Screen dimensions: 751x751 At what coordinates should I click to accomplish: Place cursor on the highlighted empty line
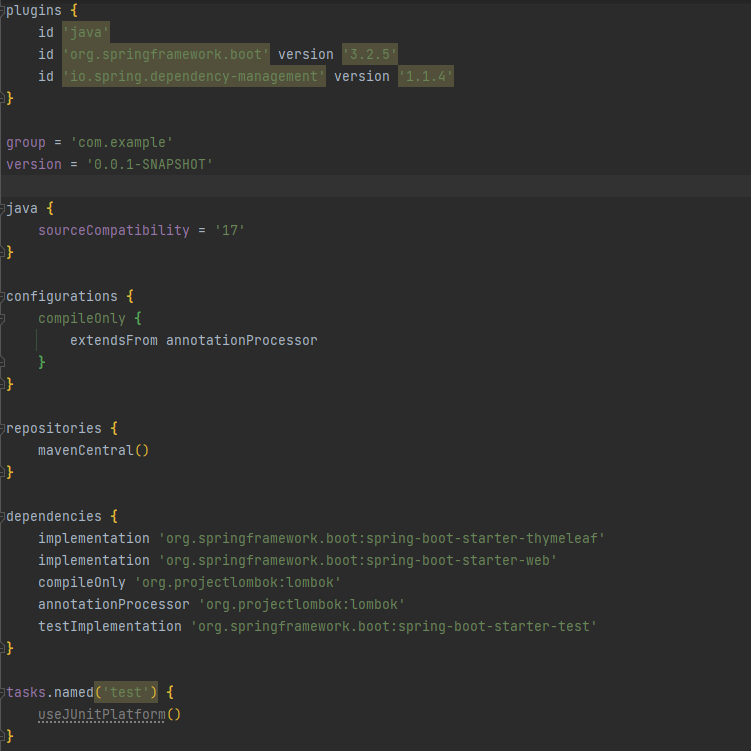[376, 186]
